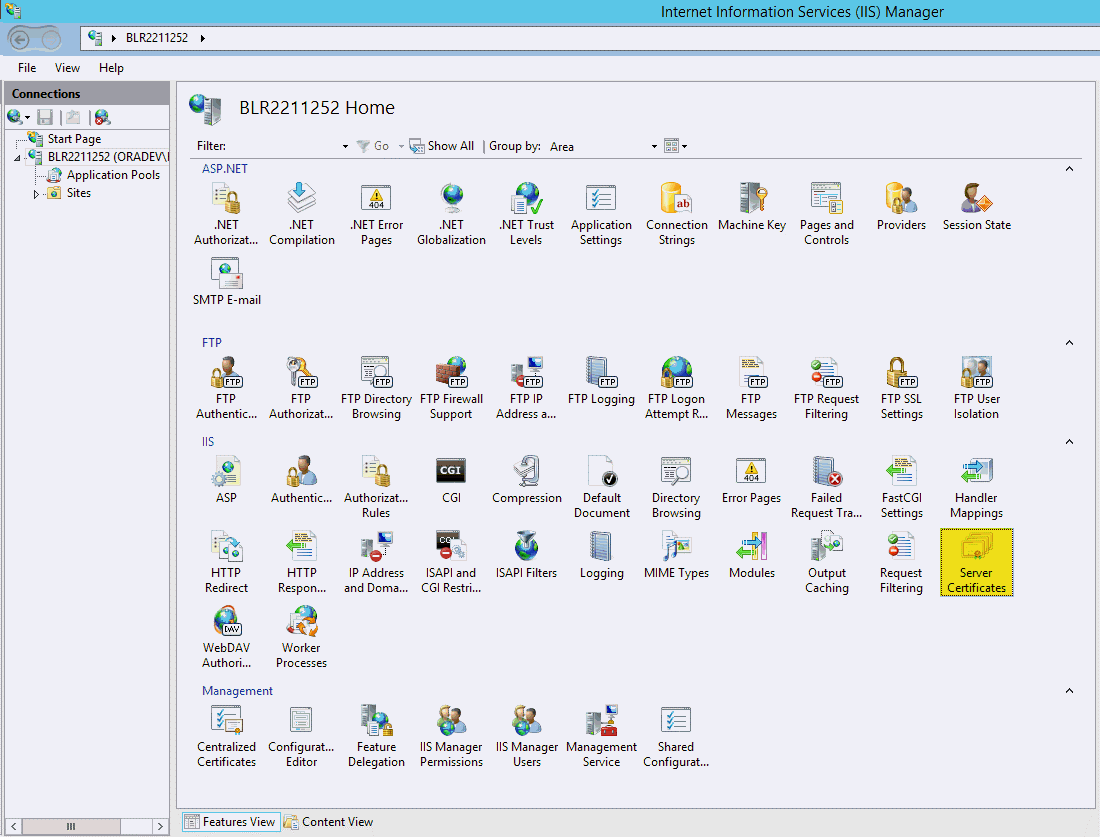The width and height of the screenshot is (1100, 837).
Task: Open .NET Compilation feature
Action: coord(302,214)
